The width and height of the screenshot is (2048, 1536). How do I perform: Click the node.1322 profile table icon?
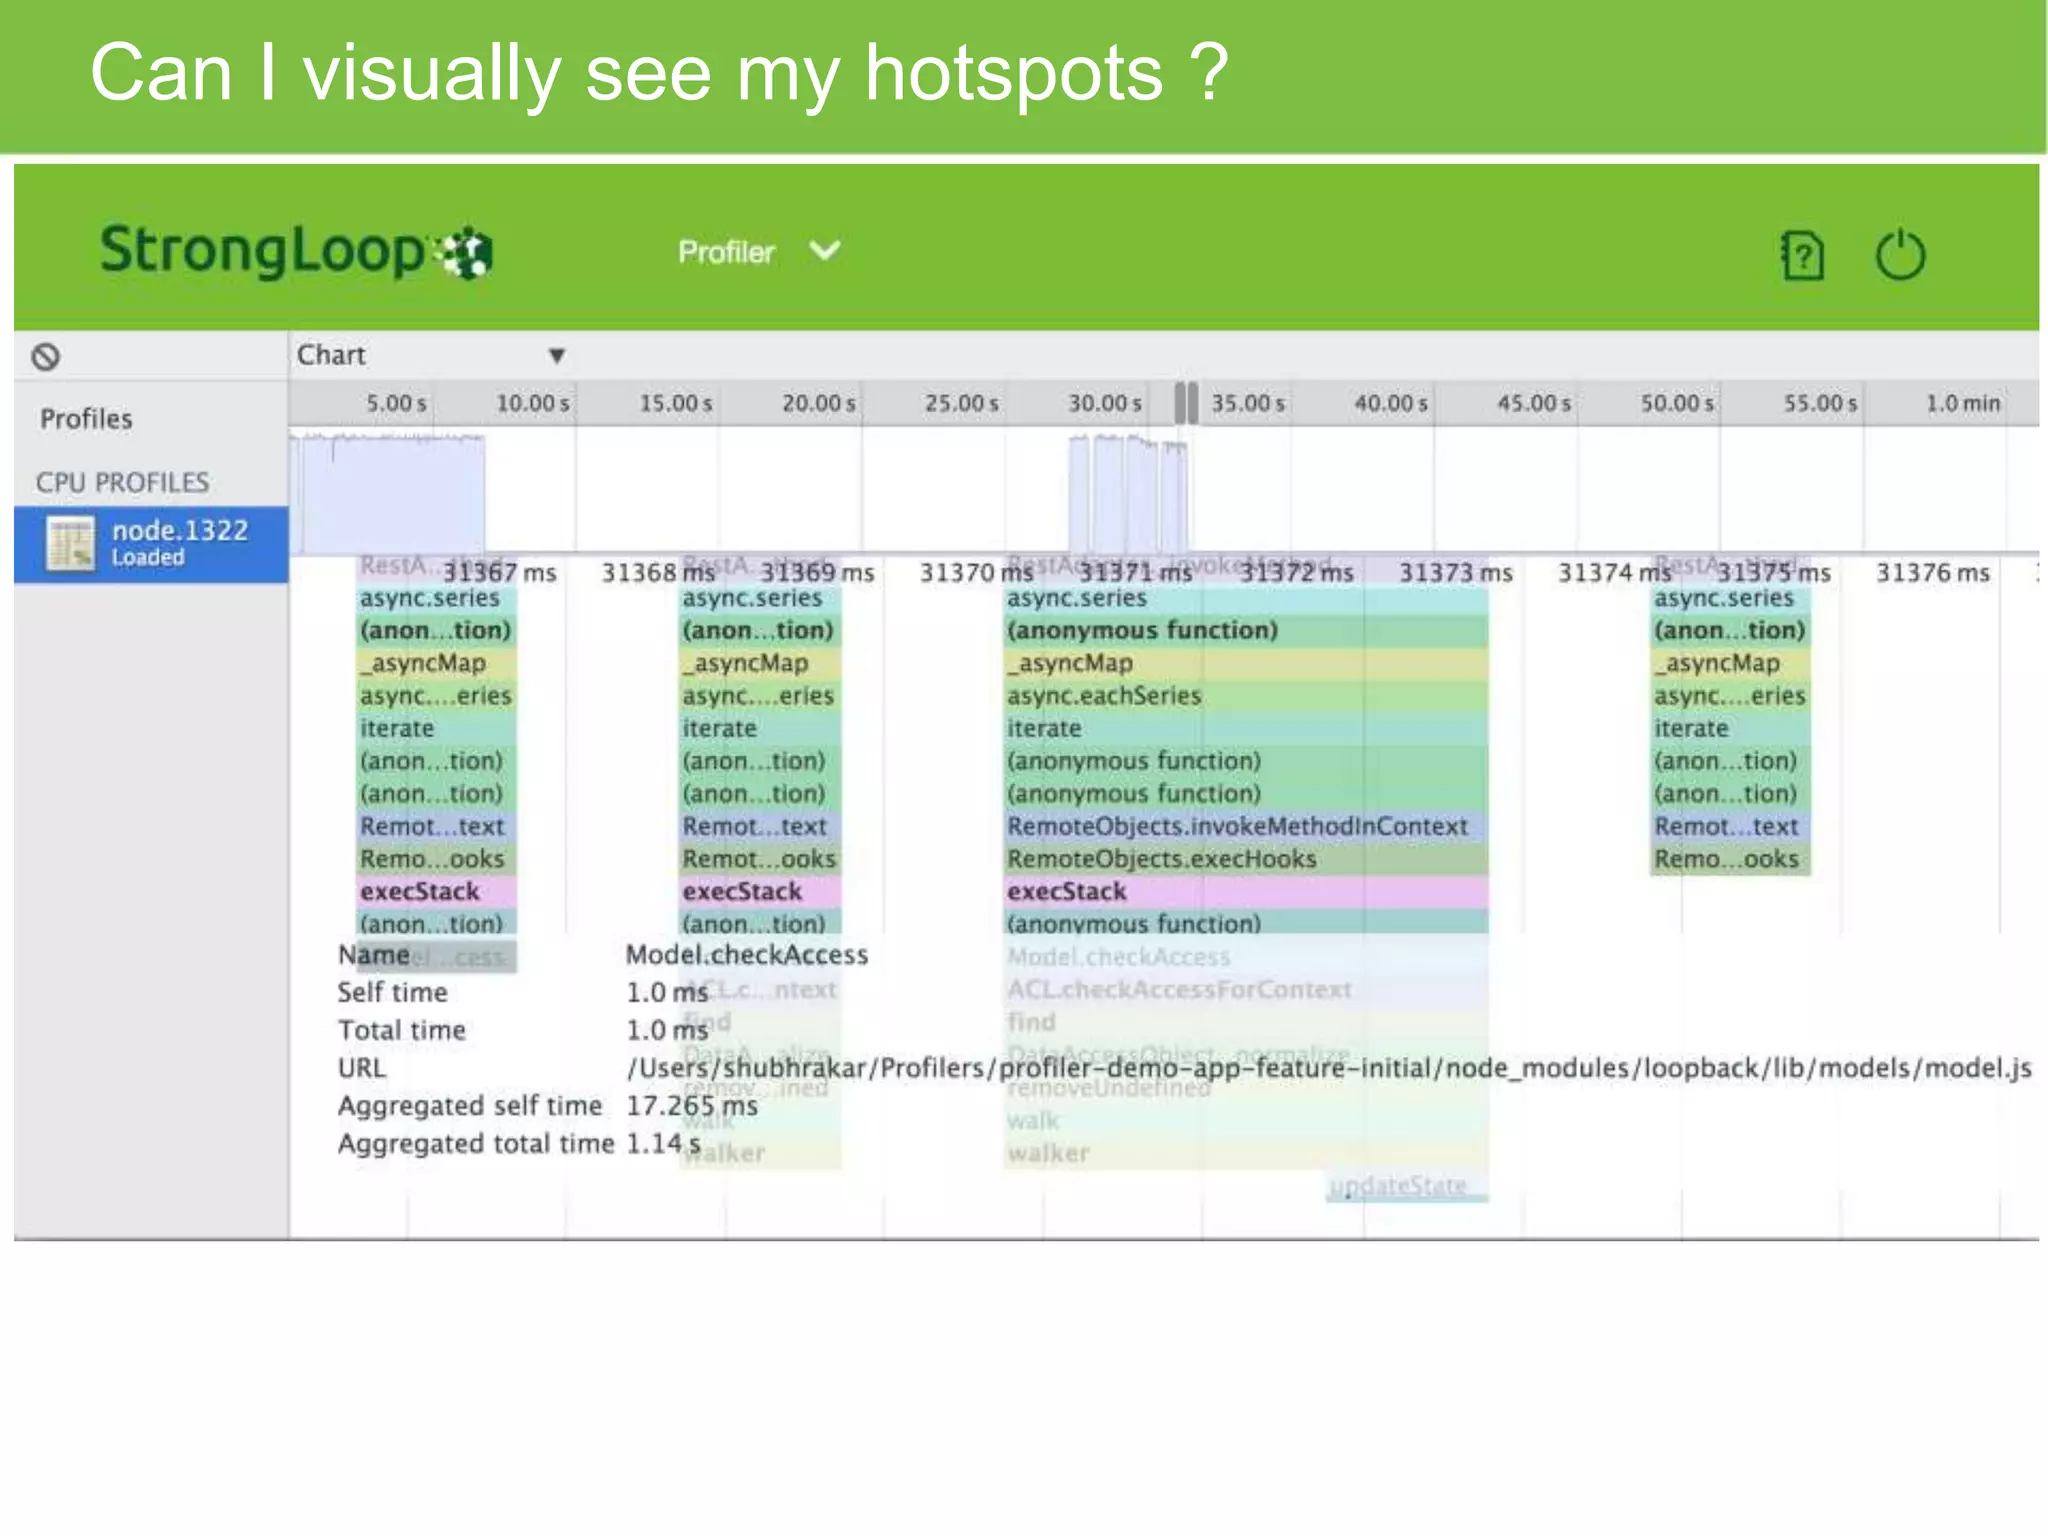[70, 544]
